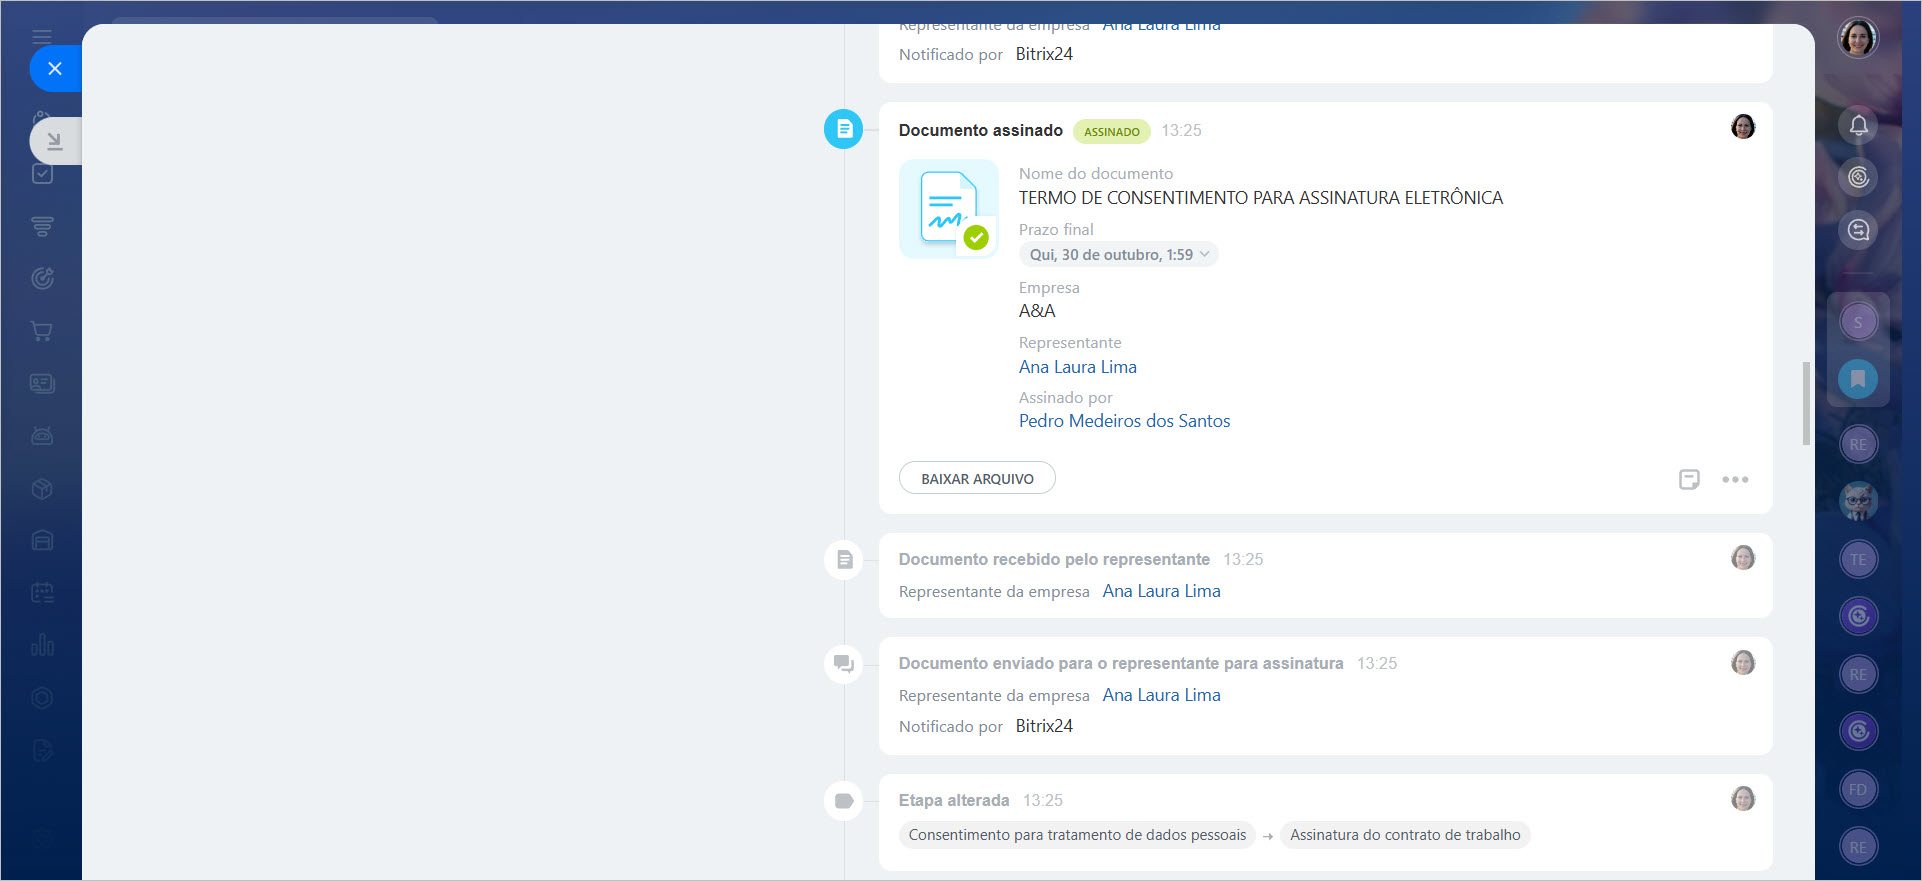Viewport: 1922px width, 881px height.
Task: Open the FD avatar chat in the right bar
Action: [1858, 789]
